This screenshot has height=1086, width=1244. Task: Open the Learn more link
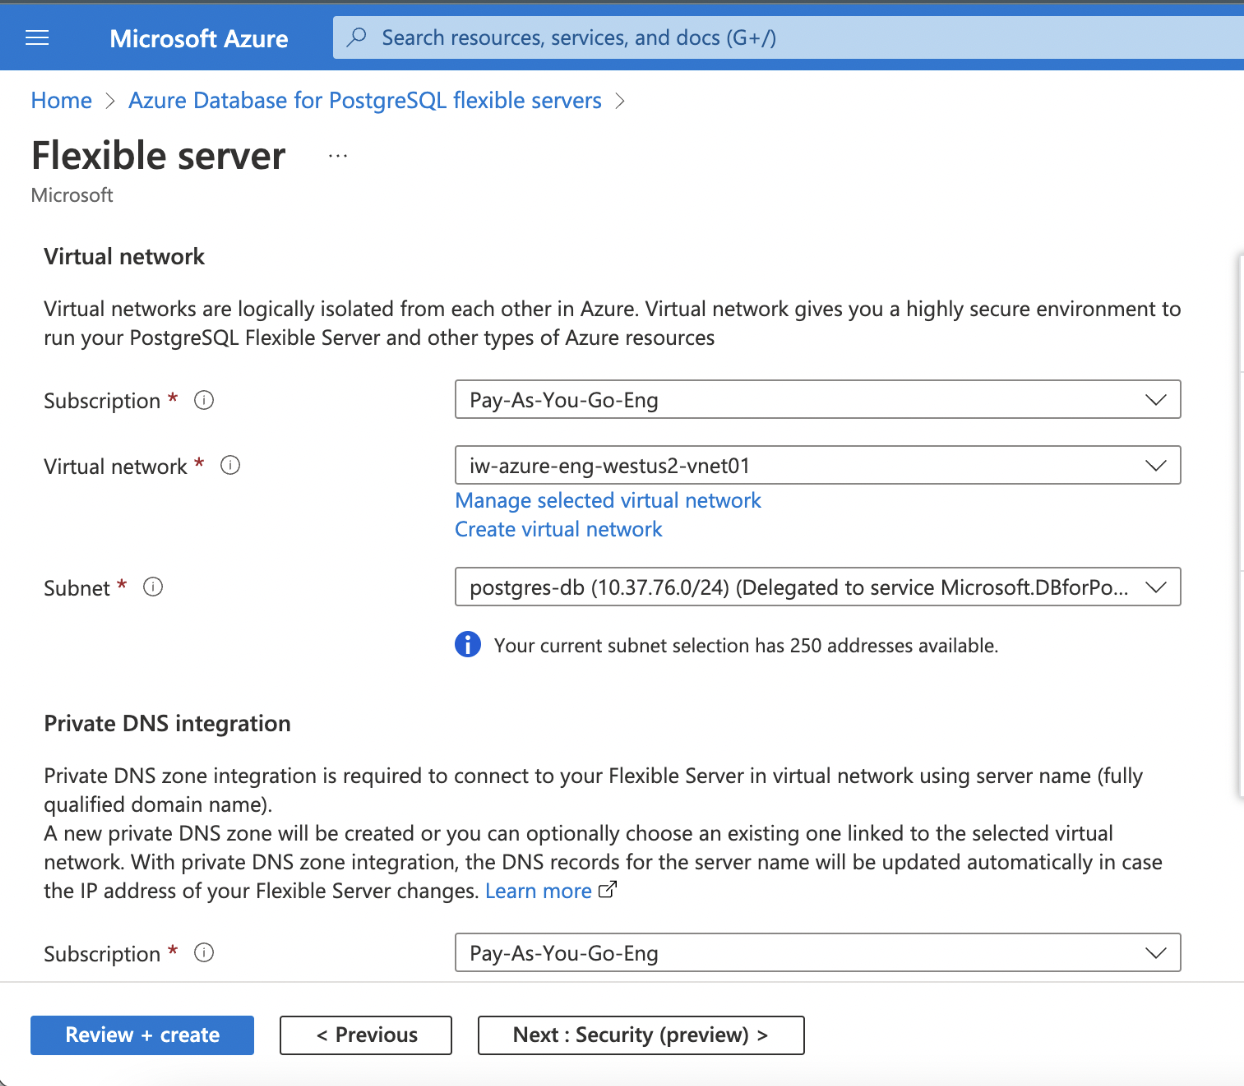coord(538,891)
